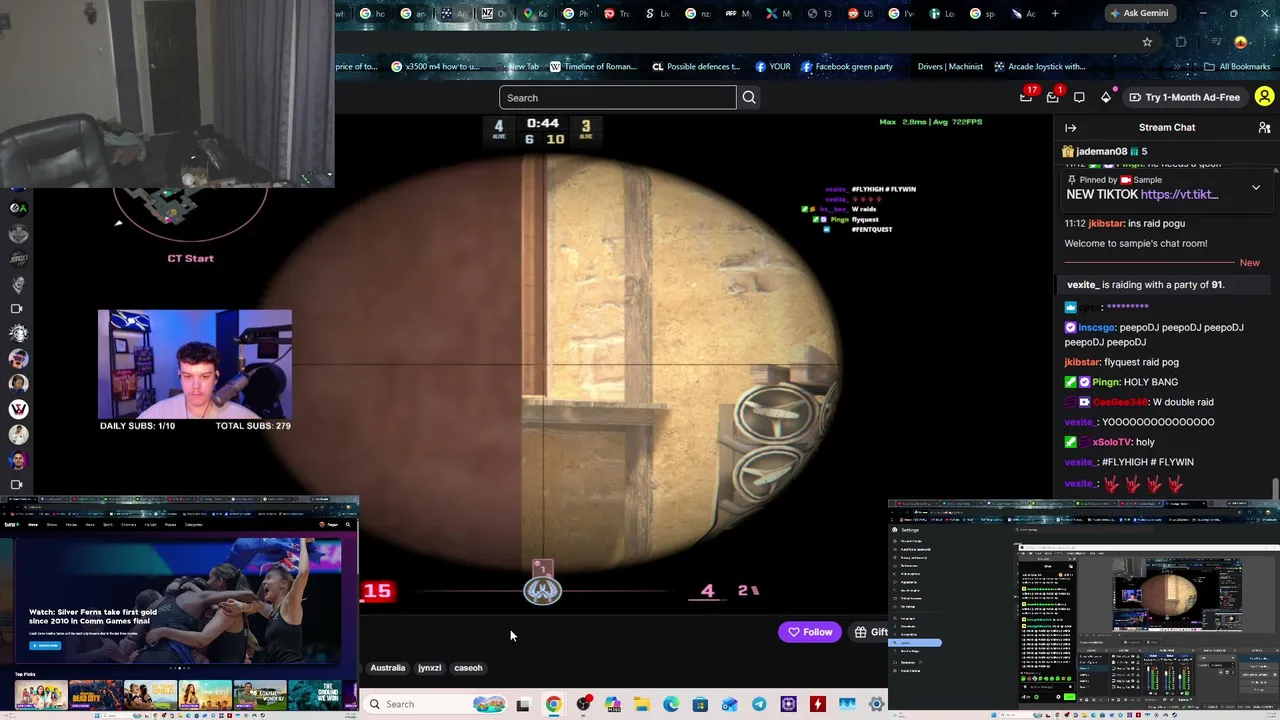Image resolution: width=1280 pixels, height=720 pixels.
Task: Open the blue waveform app on the taskbar
Action: pyautogui.click(x=847, y=704)
